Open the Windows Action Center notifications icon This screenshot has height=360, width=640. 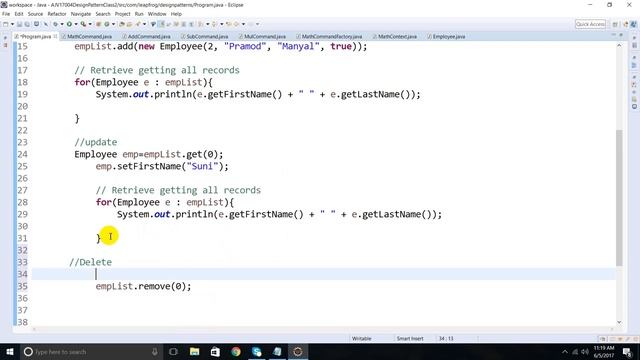pos(628,351)
